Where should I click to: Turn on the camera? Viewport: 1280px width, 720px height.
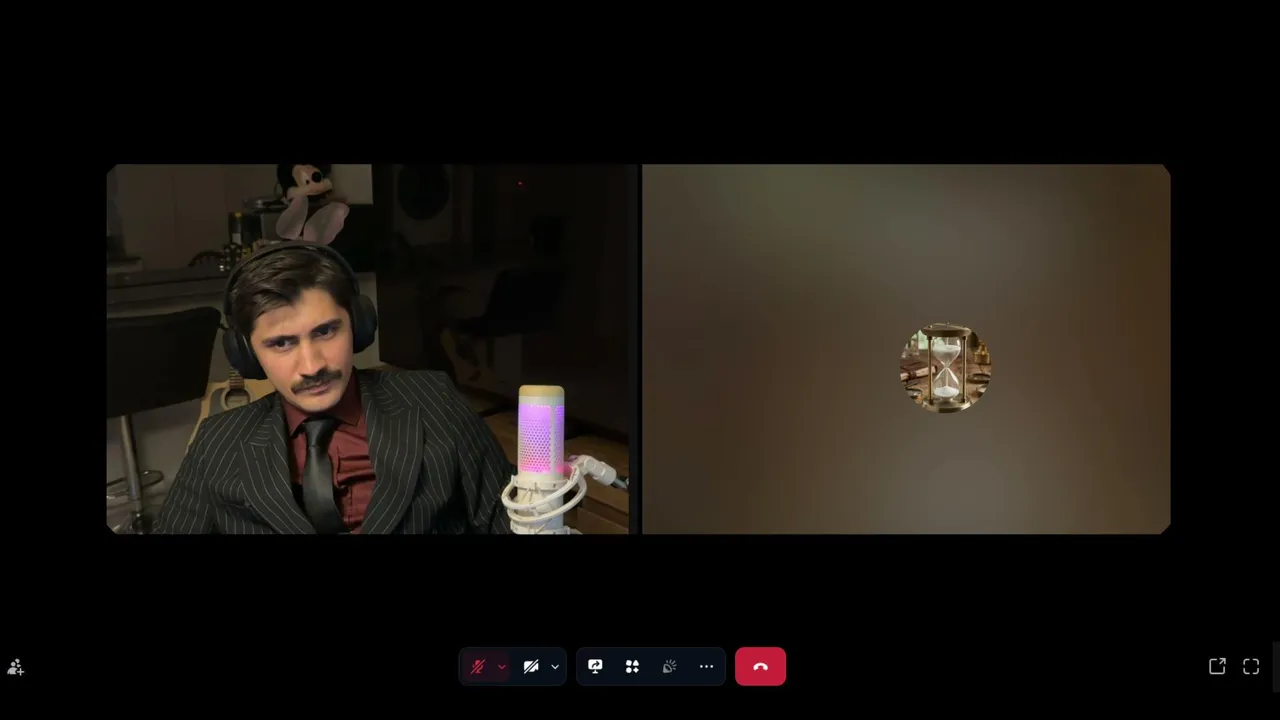(531, 667)
